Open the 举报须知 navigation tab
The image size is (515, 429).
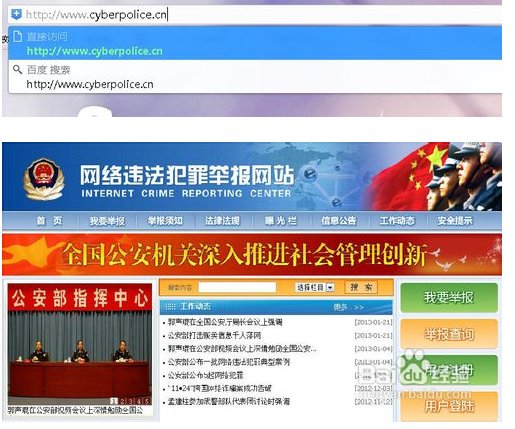[165, 221]
